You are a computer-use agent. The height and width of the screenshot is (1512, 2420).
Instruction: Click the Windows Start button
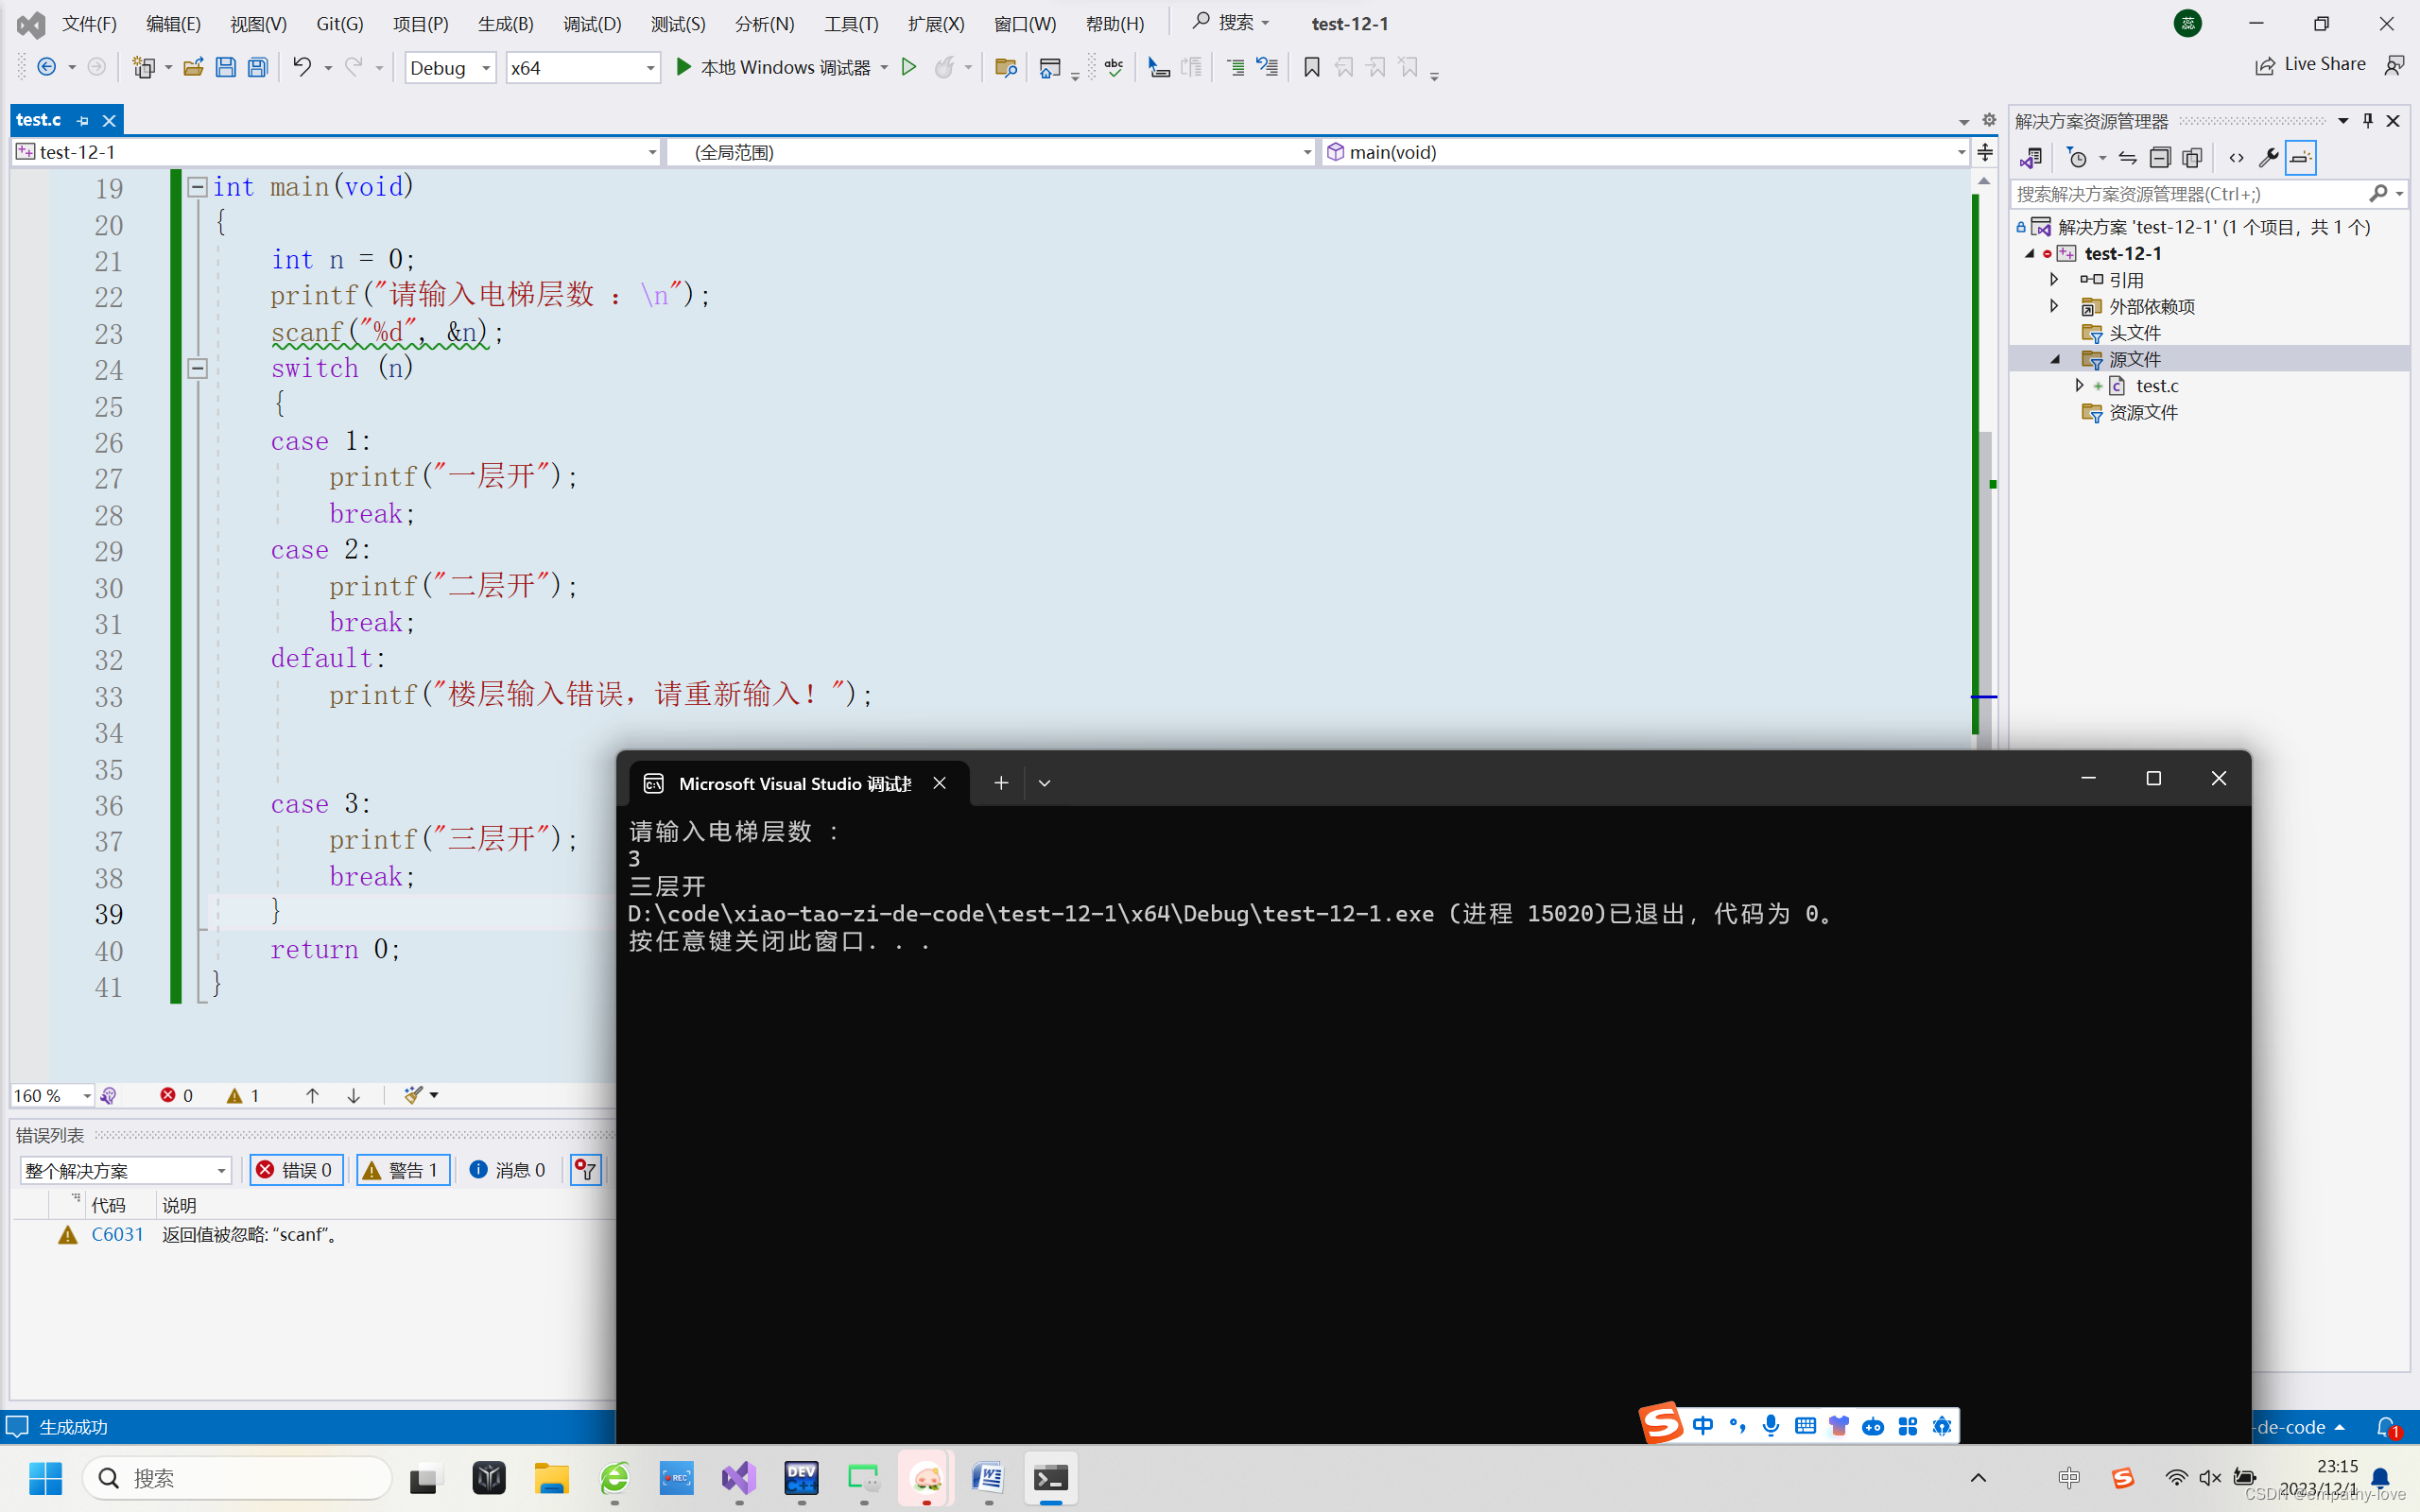[x=45, y=1478]
